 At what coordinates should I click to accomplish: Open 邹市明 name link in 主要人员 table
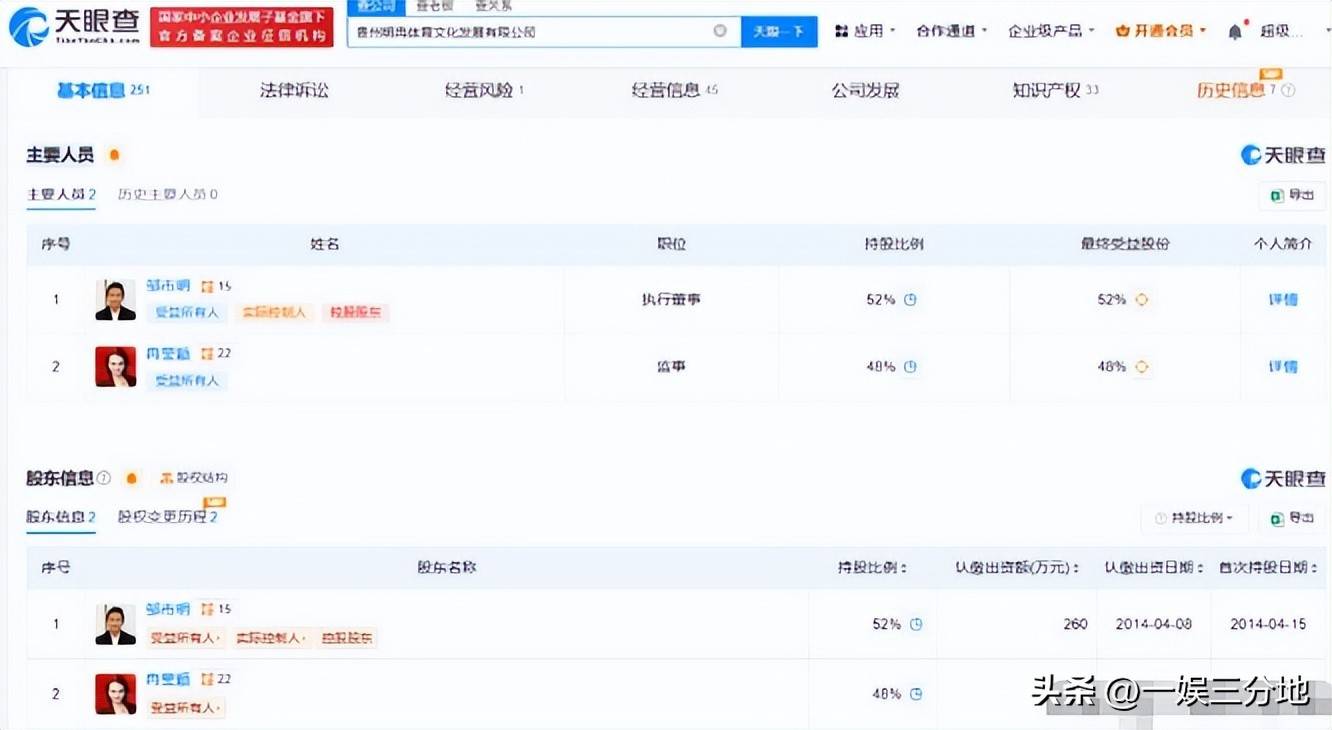(168, 286)
